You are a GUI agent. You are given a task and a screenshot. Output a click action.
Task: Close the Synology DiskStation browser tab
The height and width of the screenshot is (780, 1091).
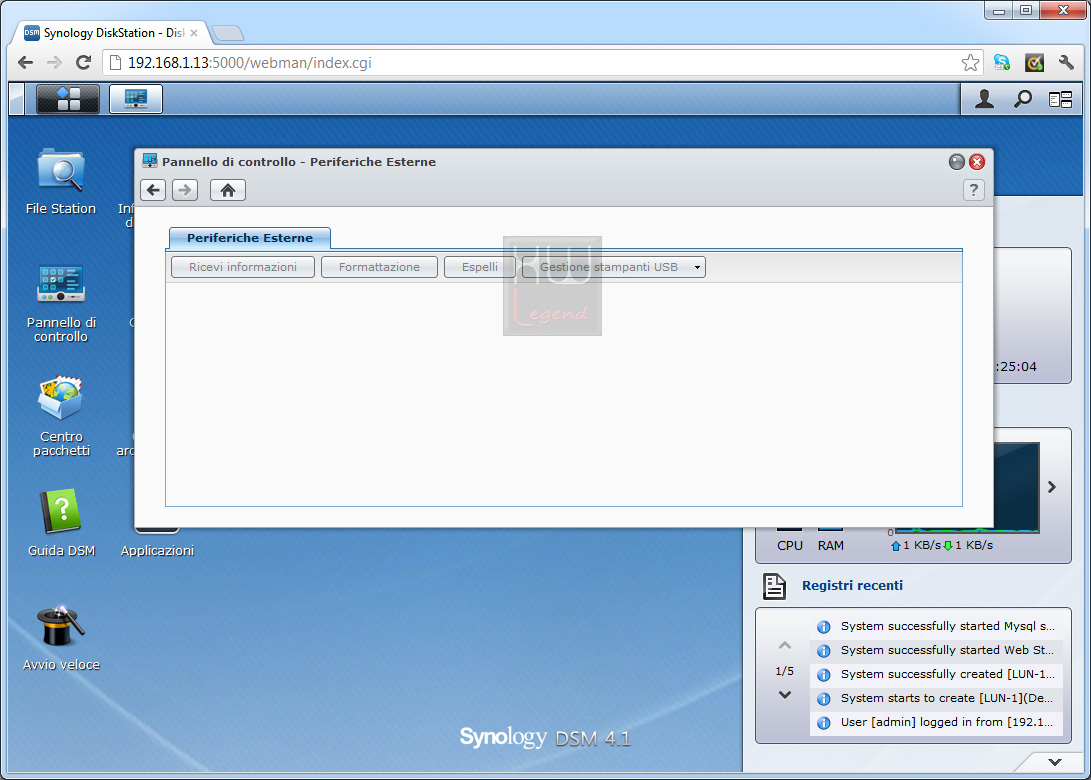tap(194, 33)
